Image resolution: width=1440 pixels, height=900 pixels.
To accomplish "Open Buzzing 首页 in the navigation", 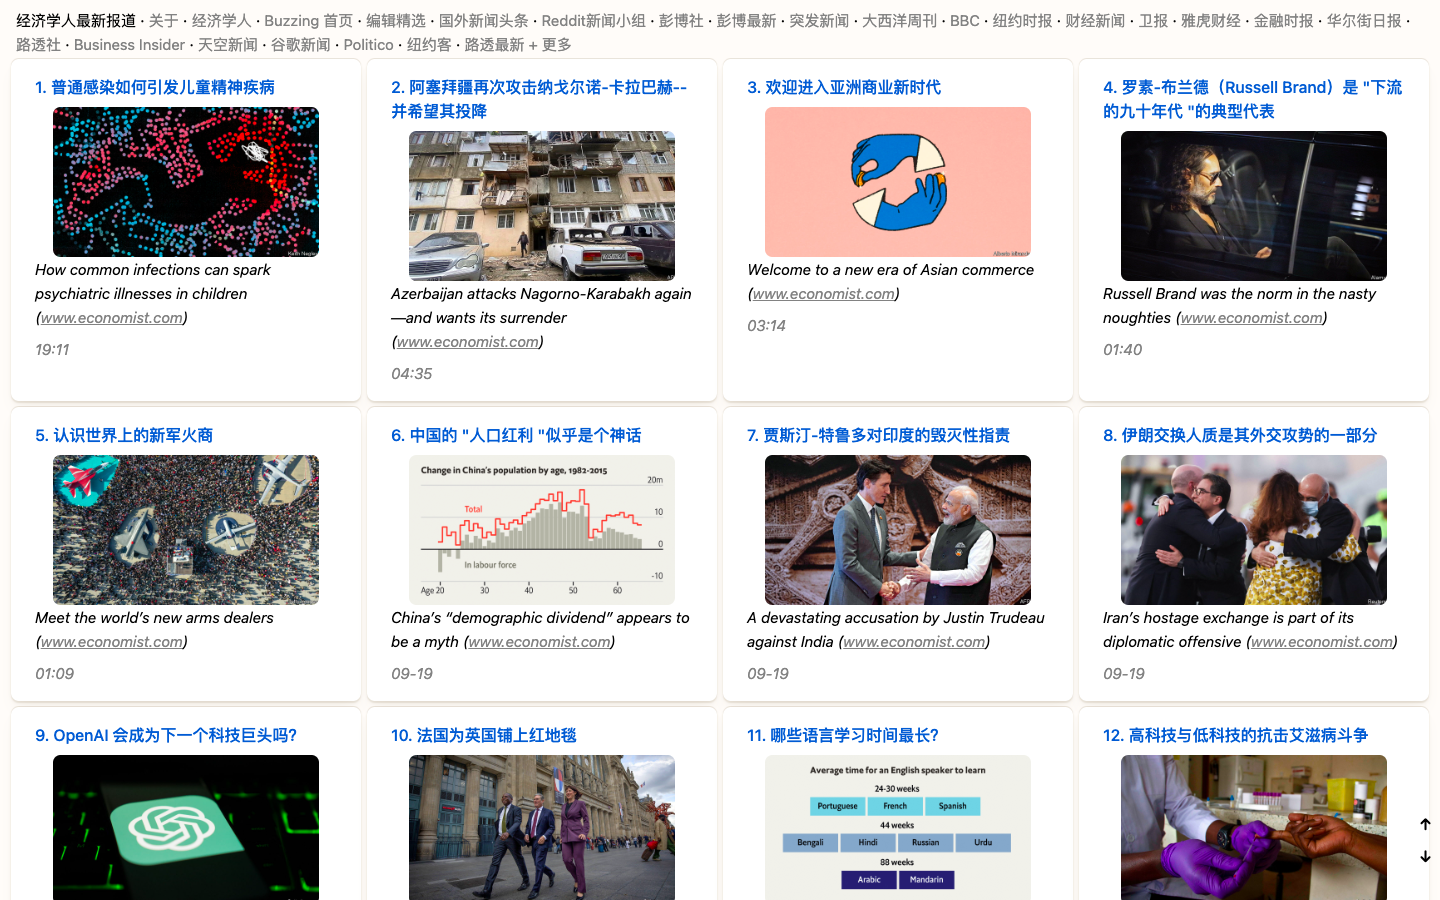I will tap(308, 20).
